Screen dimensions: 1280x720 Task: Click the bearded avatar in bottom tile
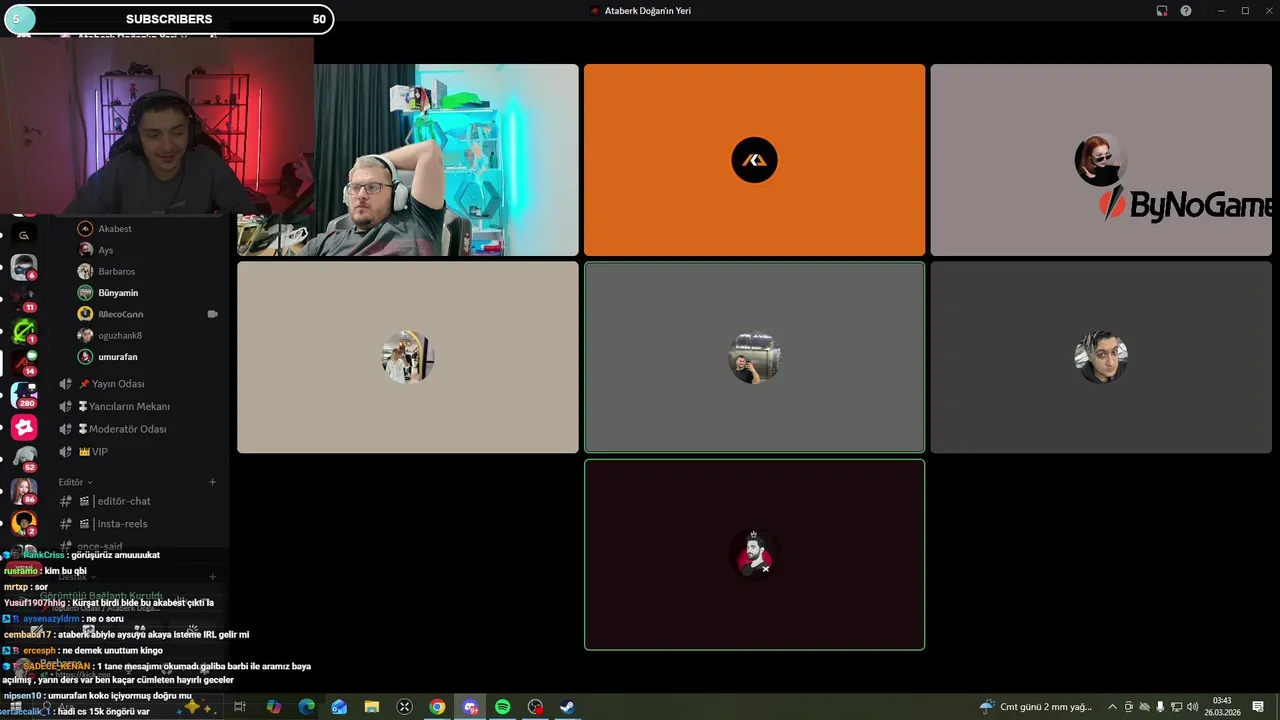pyautogui.click(x=754, y=555)
